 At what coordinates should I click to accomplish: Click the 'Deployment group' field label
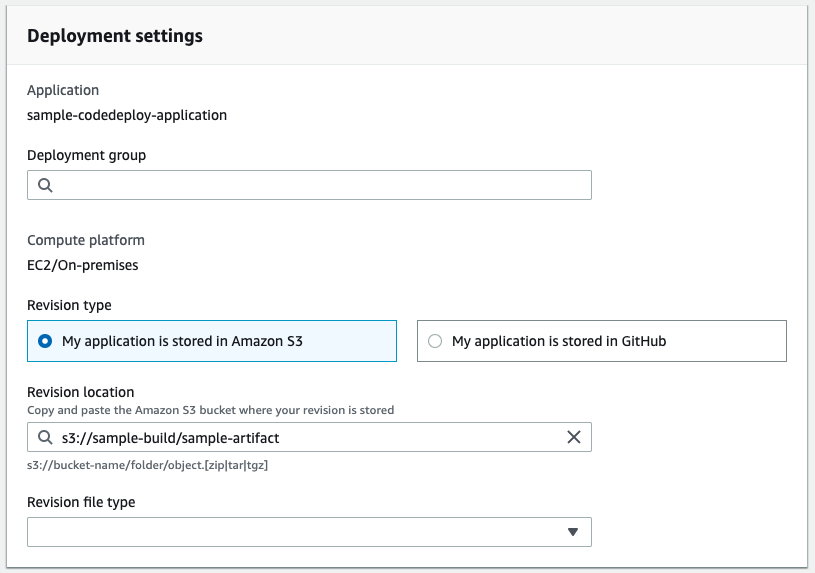point(87,155)
